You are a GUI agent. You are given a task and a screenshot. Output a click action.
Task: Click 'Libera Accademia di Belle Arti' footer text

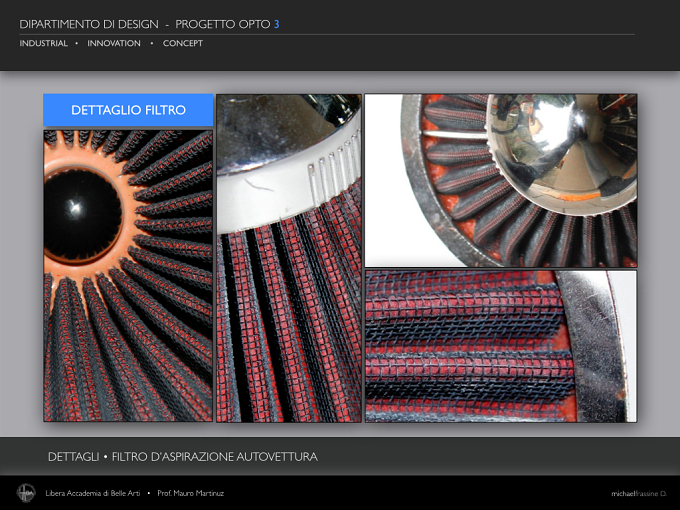pos(93,493)
